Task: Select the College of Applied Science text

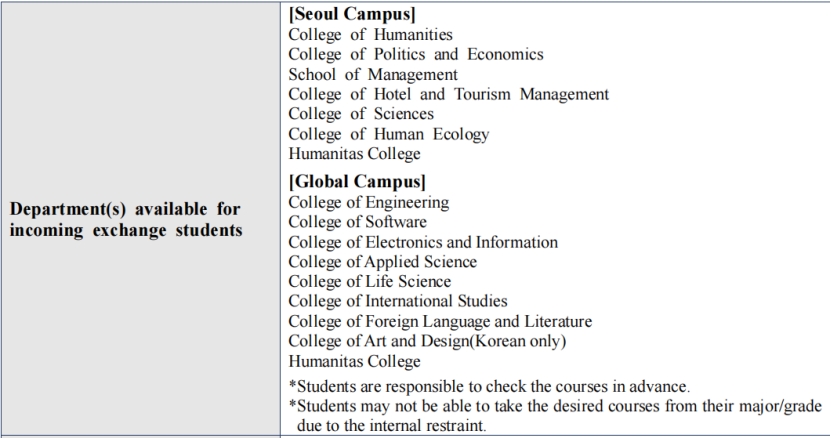Action: click(382, 262)
